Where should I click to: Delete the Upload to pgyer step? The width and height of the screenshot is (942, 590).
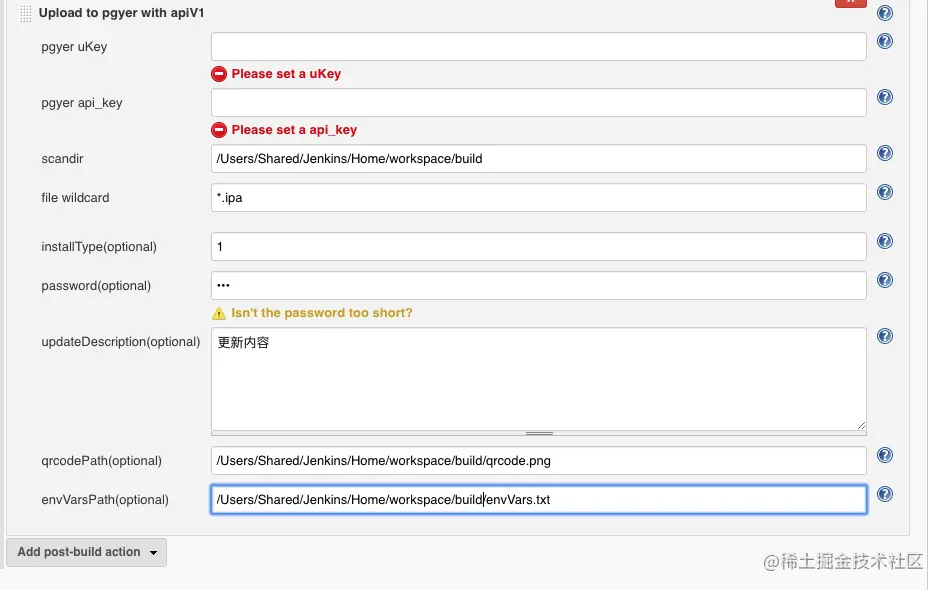point(850,4)
